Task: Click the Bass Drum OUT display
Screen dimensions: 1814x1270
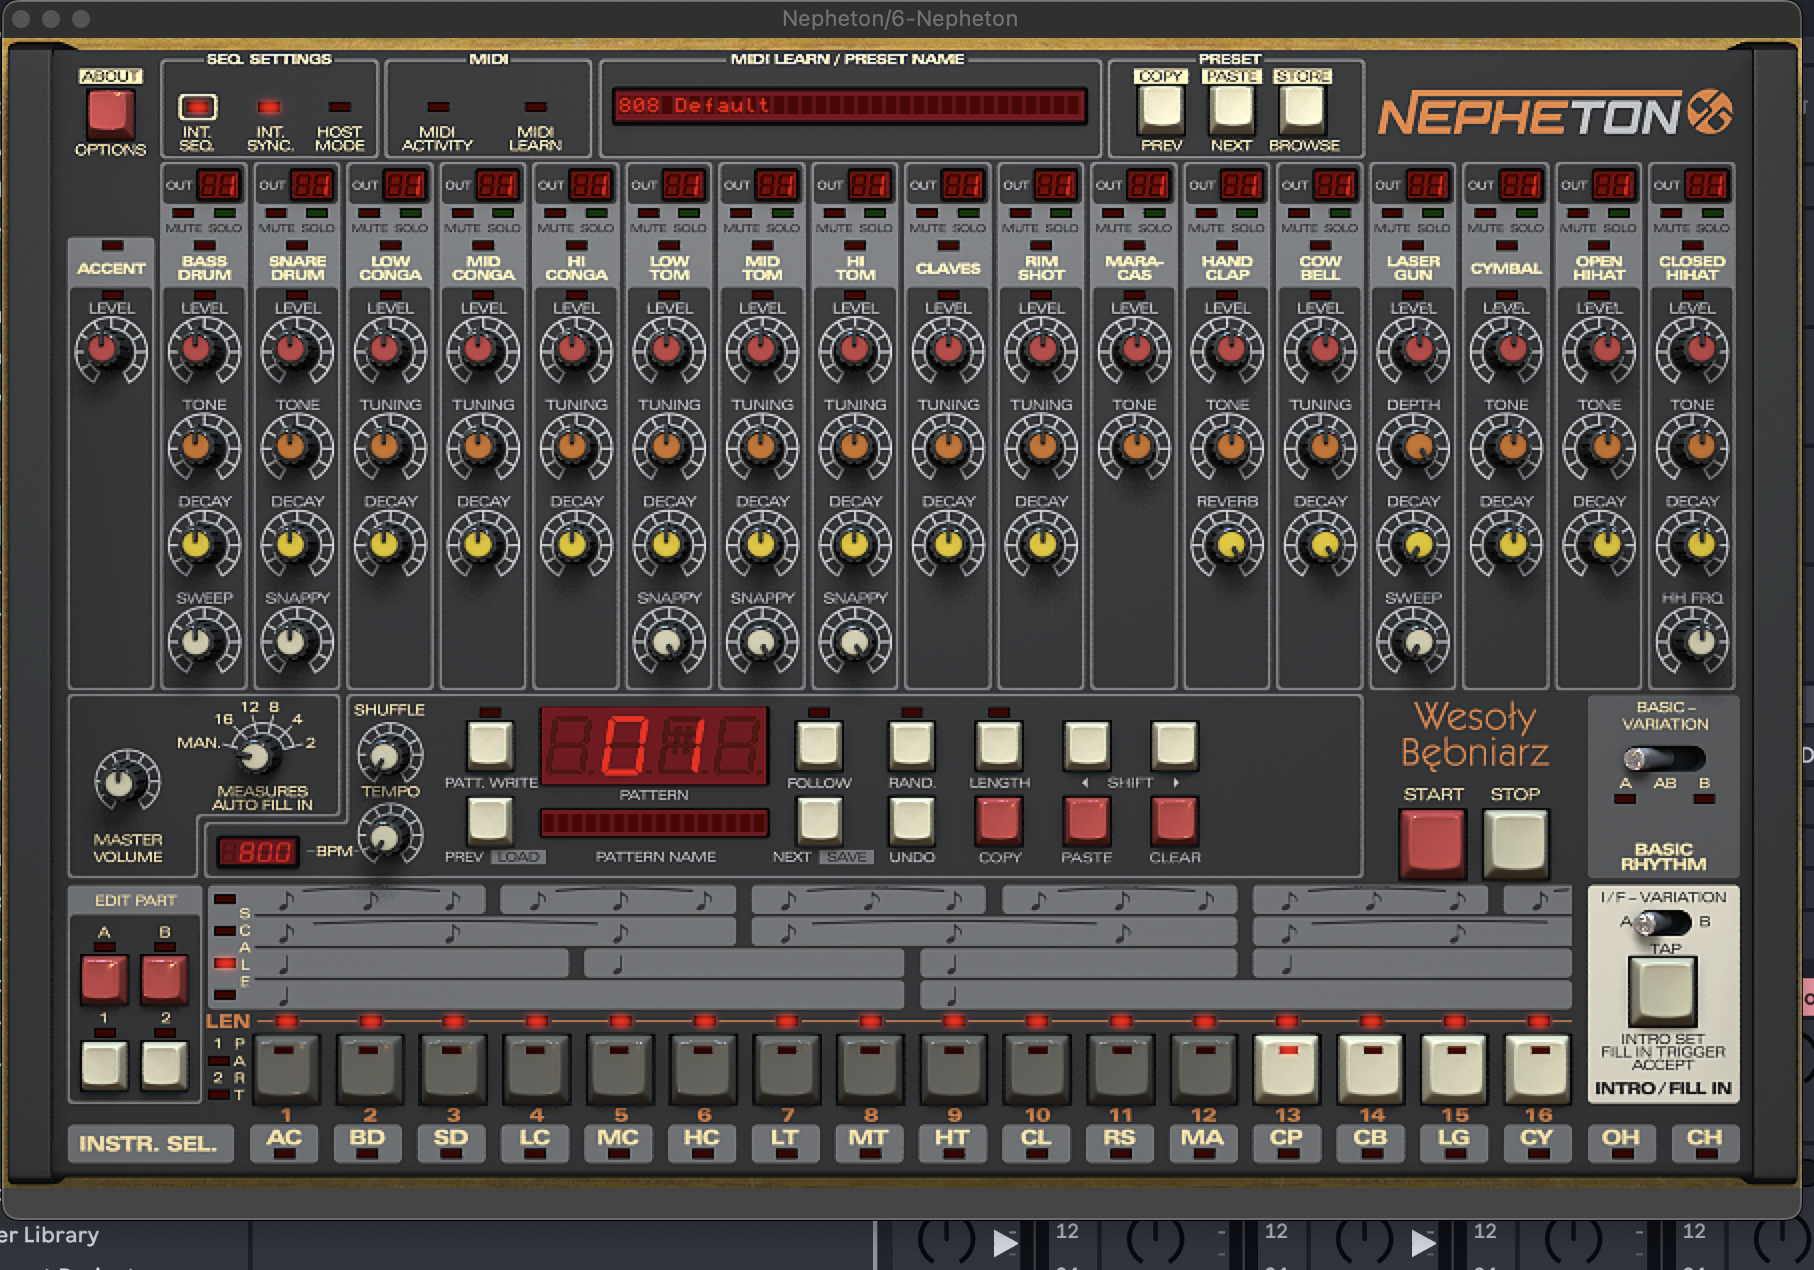Action: (x=218, y=185)
